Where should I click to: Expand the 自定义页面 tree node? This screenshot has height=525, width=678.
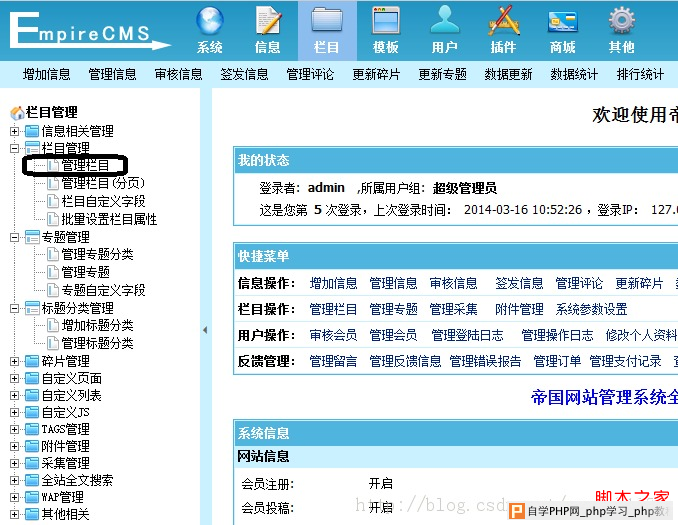tap(14, 378)
